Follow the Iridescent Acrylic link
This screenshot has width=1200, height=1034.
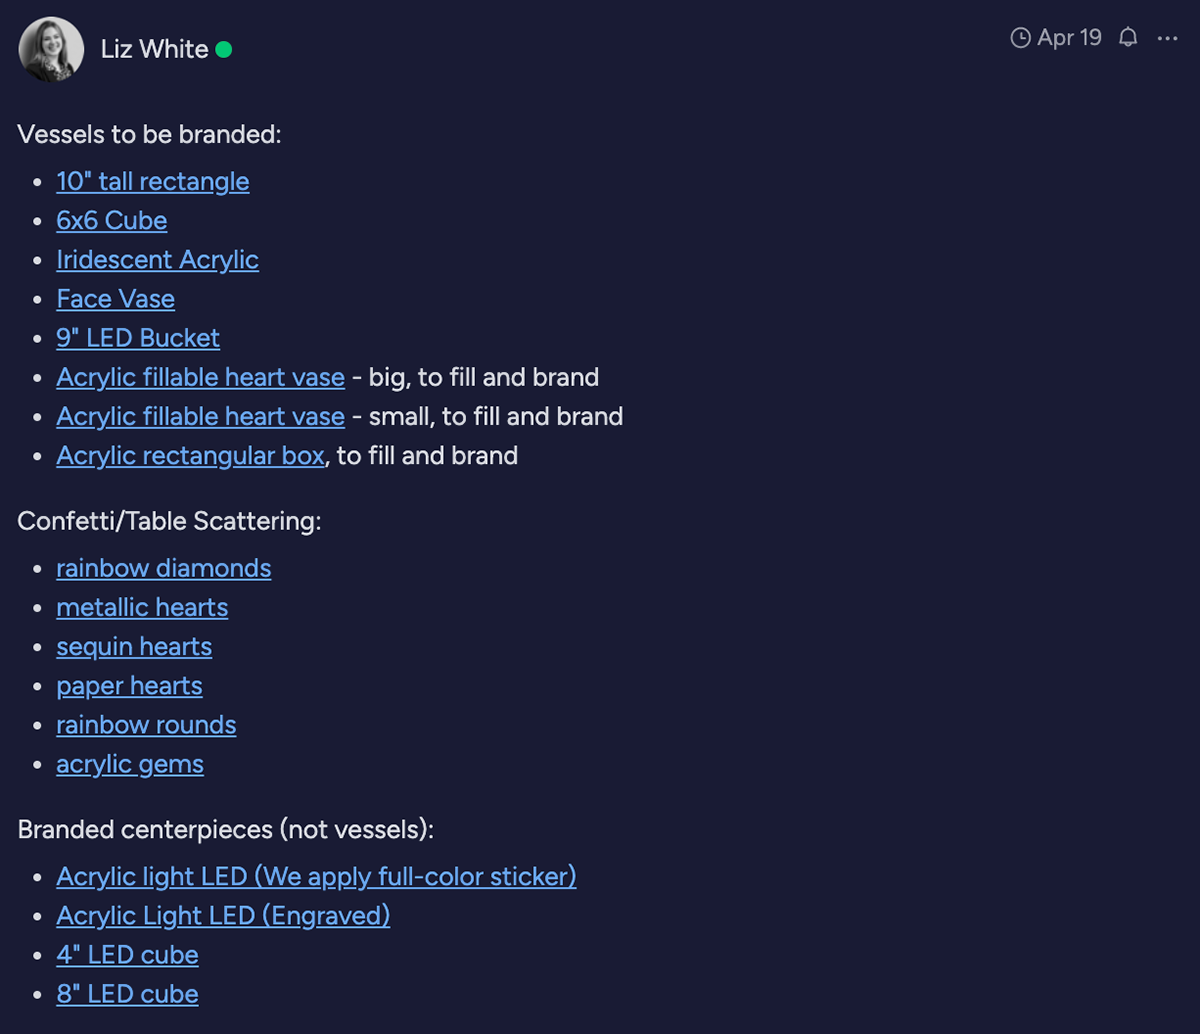(158, 259)
